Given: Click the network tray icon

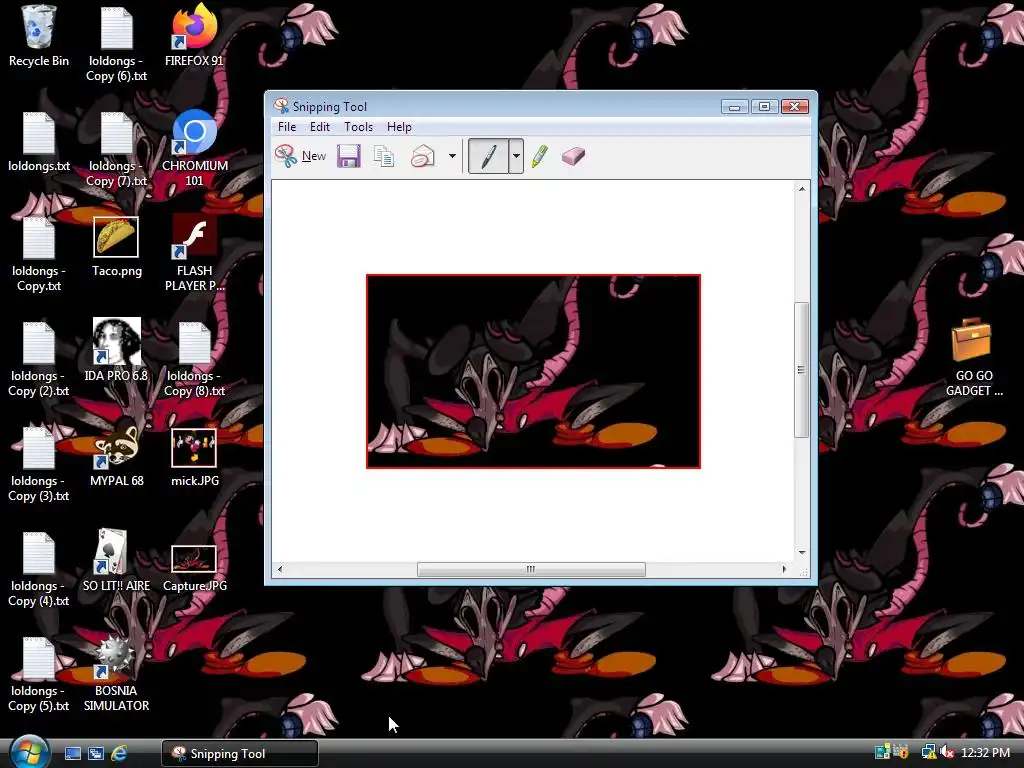Looking at the screenshot, I should (x=928, y=752).
